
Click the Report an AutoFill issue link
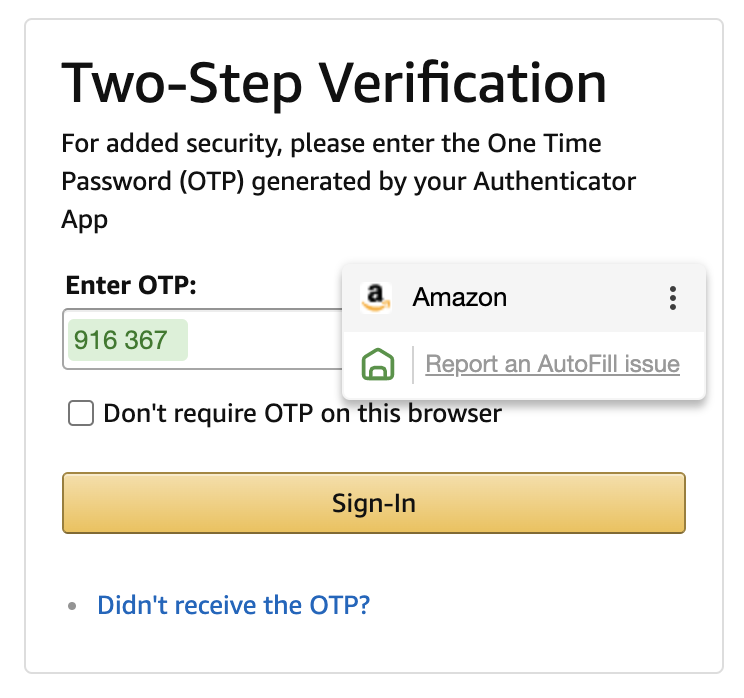552,364
